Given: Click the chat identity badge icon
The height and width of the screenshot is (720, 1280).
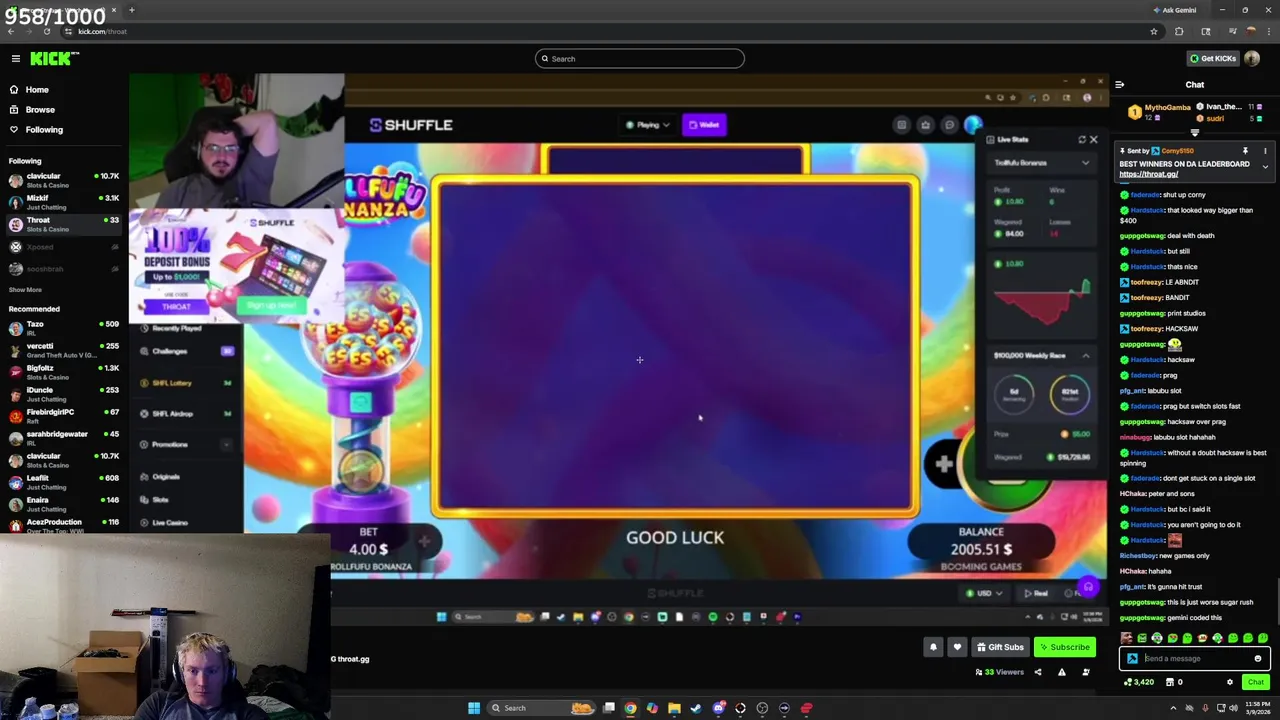Looking at the screenshot, I should point(1132,659).
